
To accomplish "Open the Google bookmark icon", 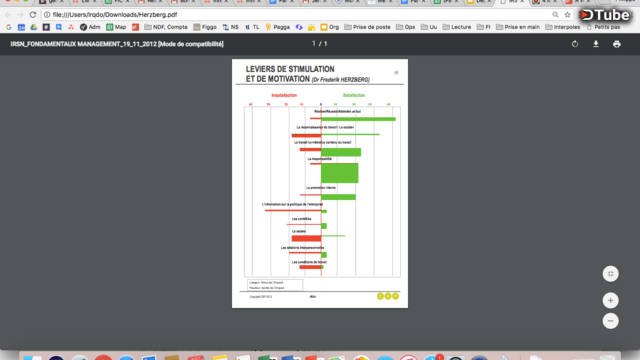I will (x=9, y=27).
